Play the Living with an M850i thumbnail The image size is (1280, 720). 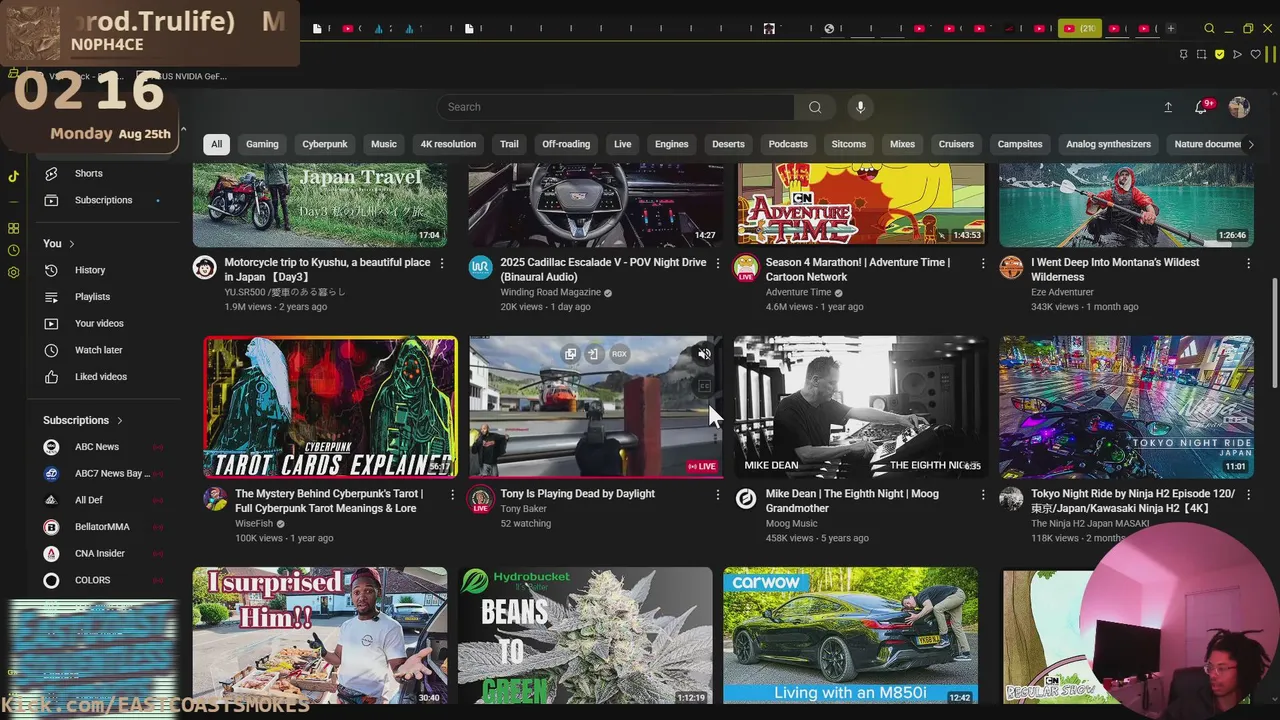(x=850, y=636)
